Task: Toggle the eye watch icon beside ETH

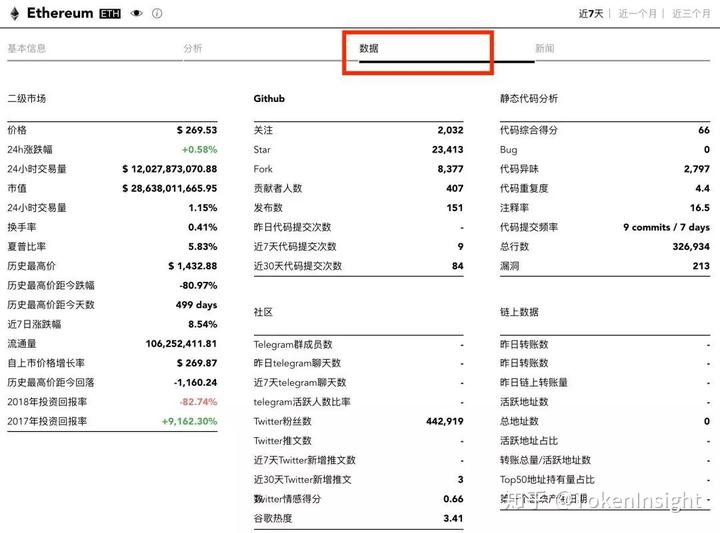Action: point(136,13)
